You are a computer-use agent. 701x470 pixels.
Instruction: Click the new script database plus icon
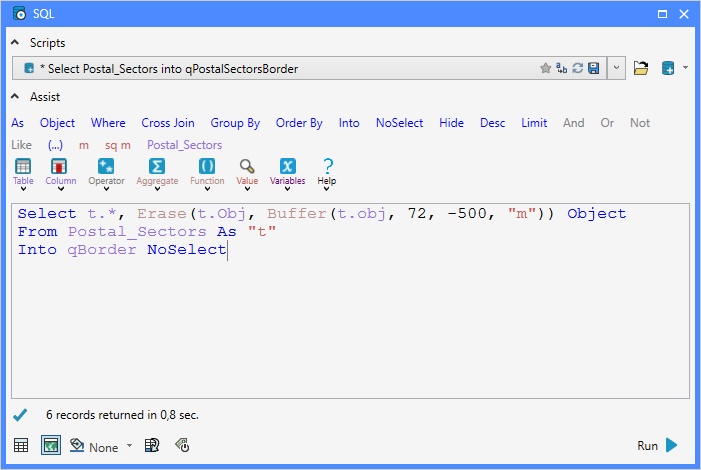(668, 68)
